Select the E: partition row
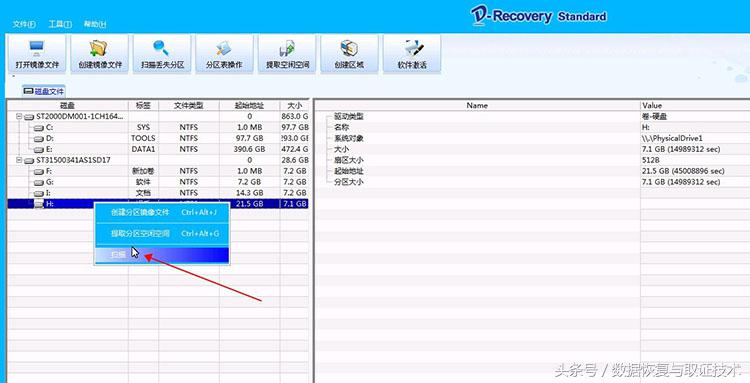The height and width of the screenshot is (383, 750). tap(158, 149)
